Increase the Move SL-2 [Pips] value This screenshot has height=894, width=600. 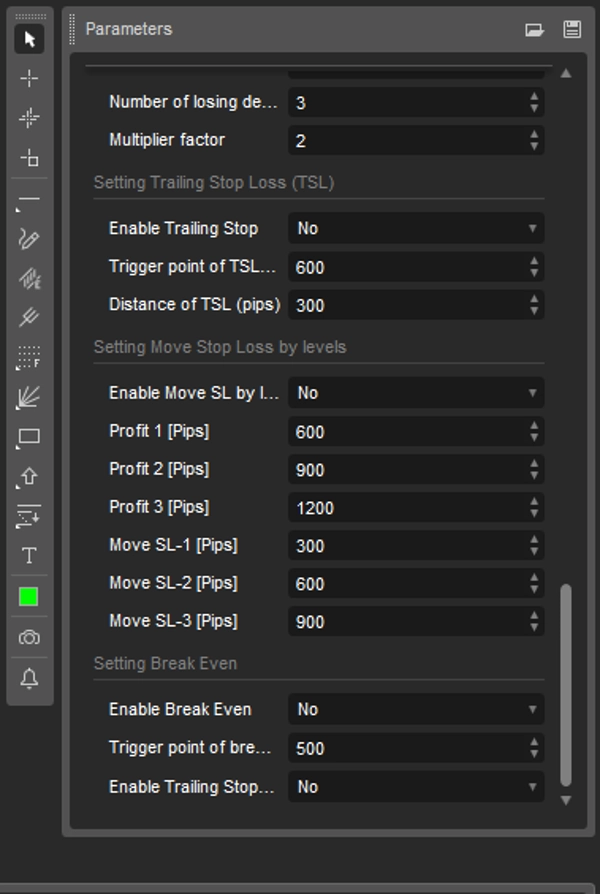[x=534, y=577]
